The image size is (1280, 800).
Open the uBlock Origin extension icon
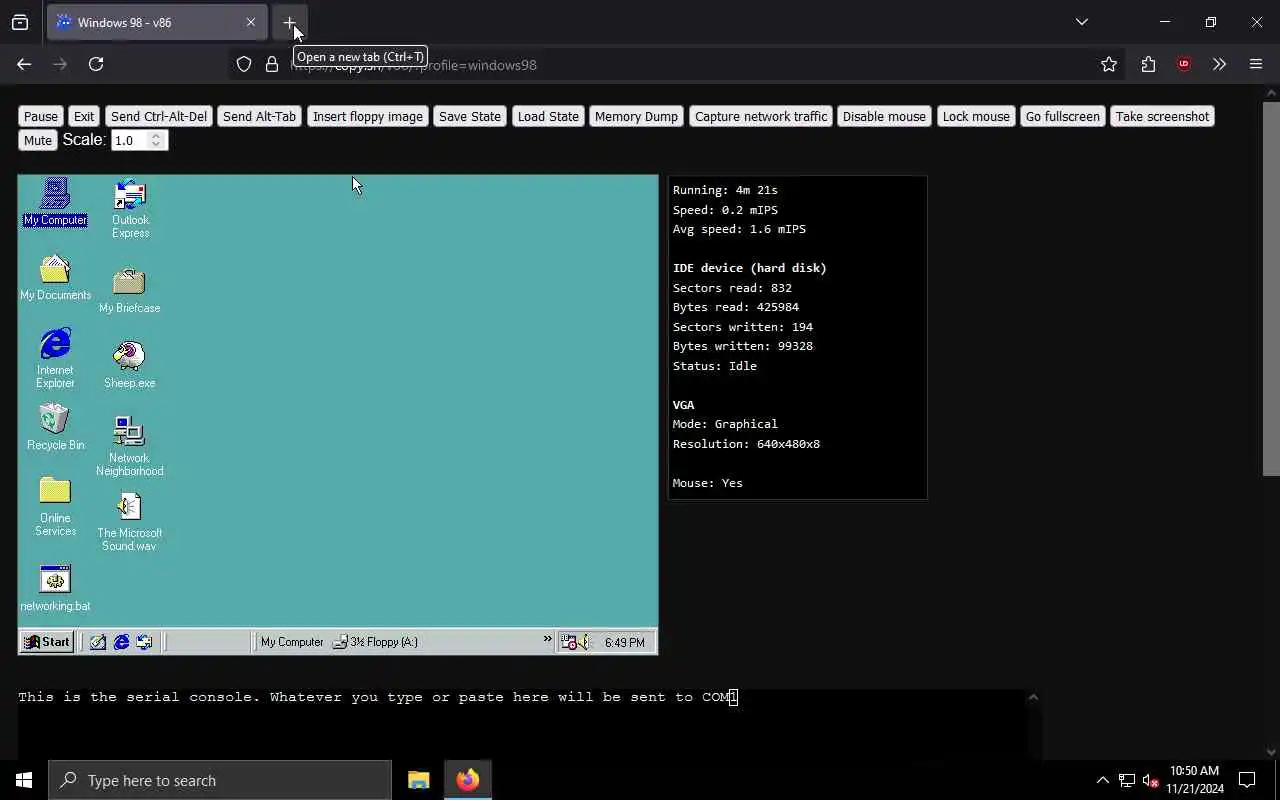pos(1184,64)
